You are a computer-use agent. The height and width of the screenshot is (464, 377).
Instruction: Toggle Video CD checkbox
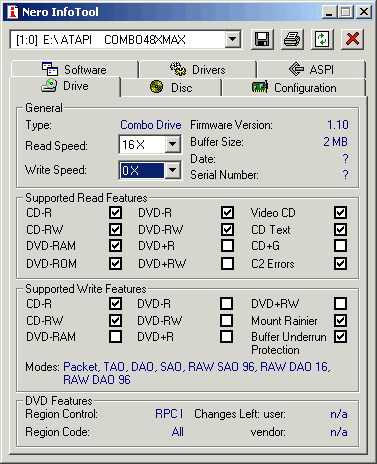coord(340,213)
